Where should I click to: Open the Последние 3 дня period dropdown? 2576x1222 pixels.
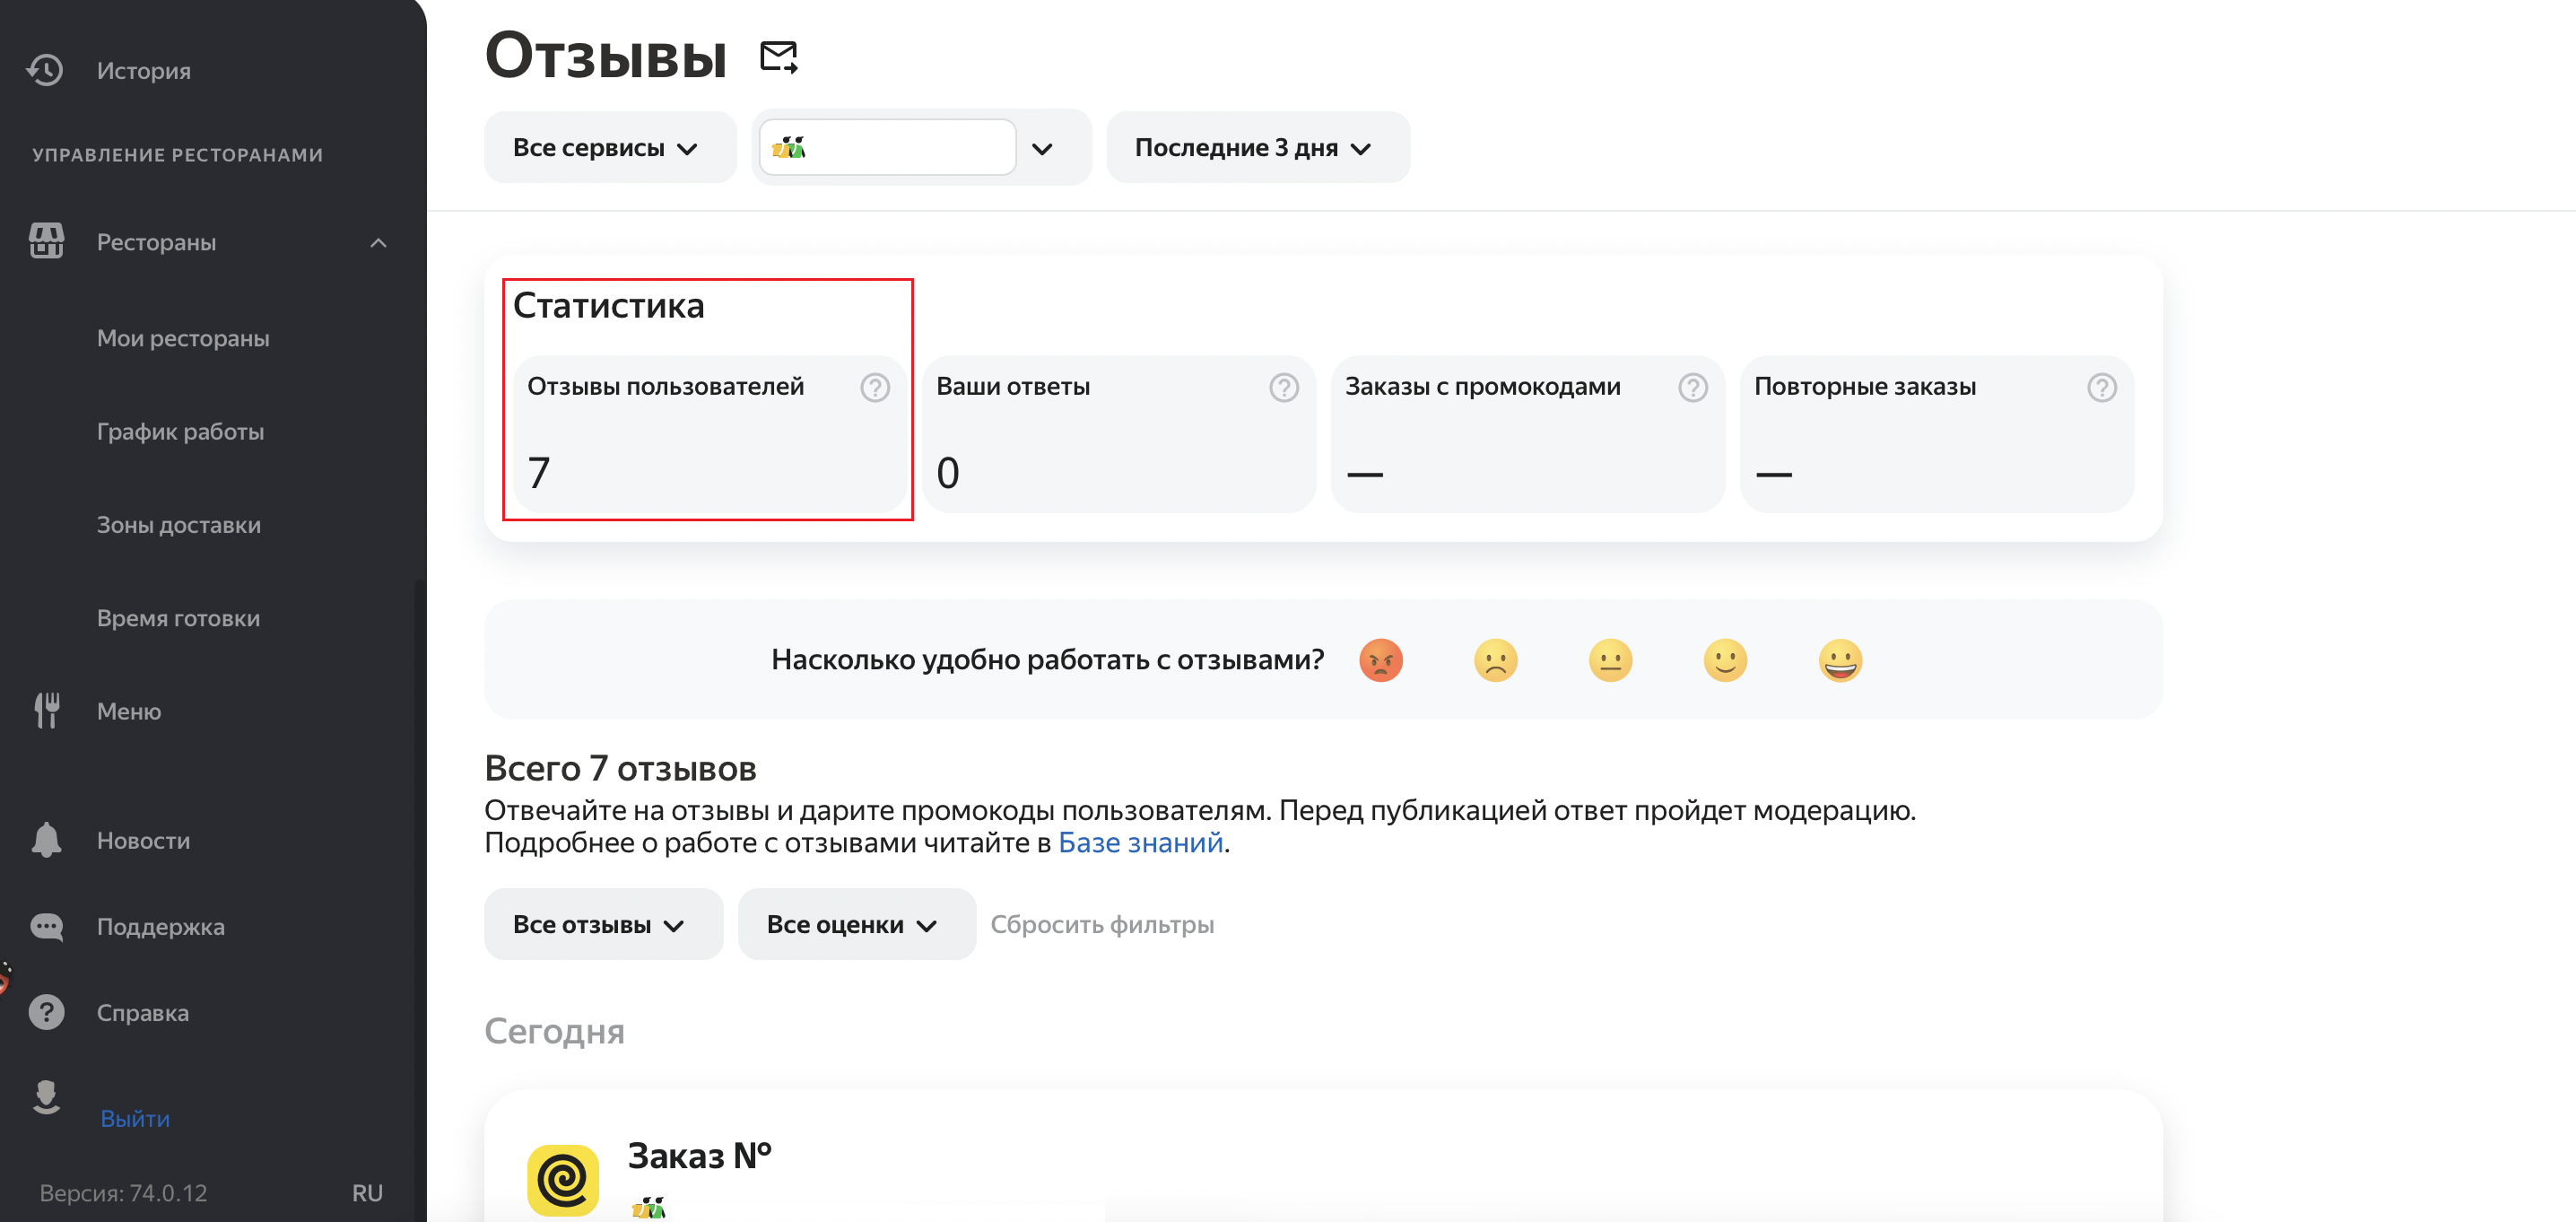tap(1258, 147)
